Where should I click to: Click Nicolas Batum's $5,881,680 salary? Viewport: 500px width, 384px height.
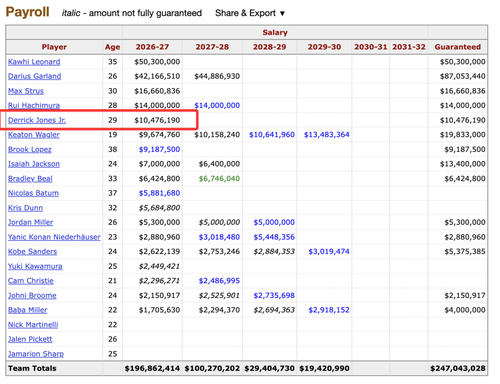(159, 193)
